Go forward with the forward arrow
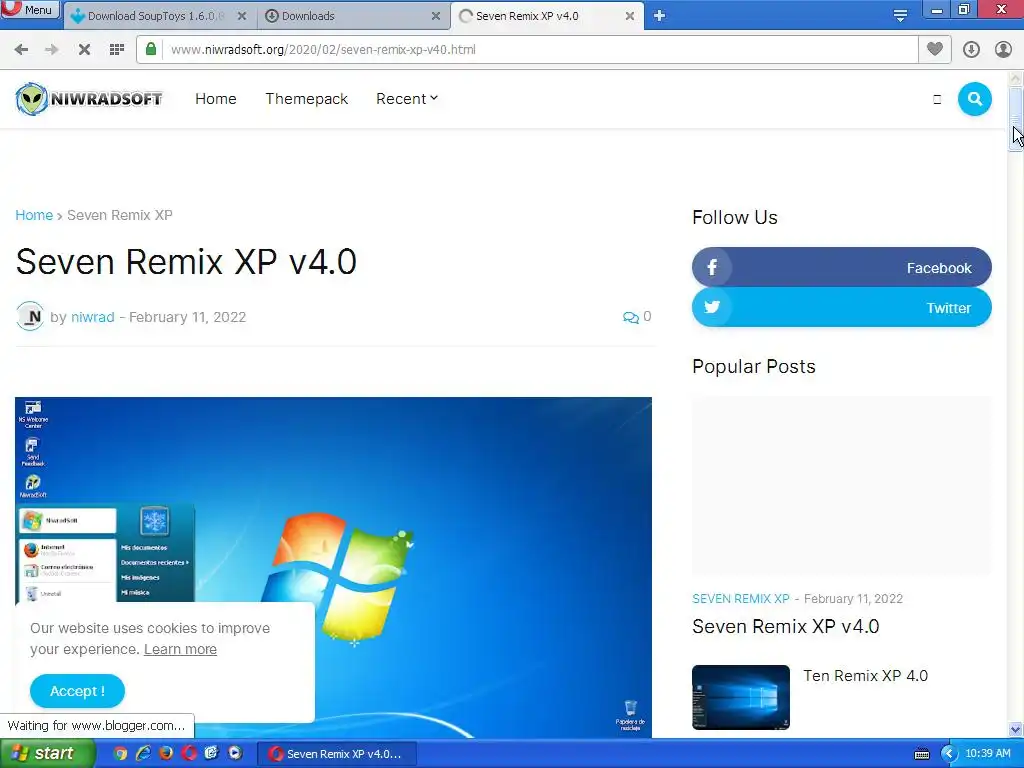1024x768 pixels. point(52,50)
